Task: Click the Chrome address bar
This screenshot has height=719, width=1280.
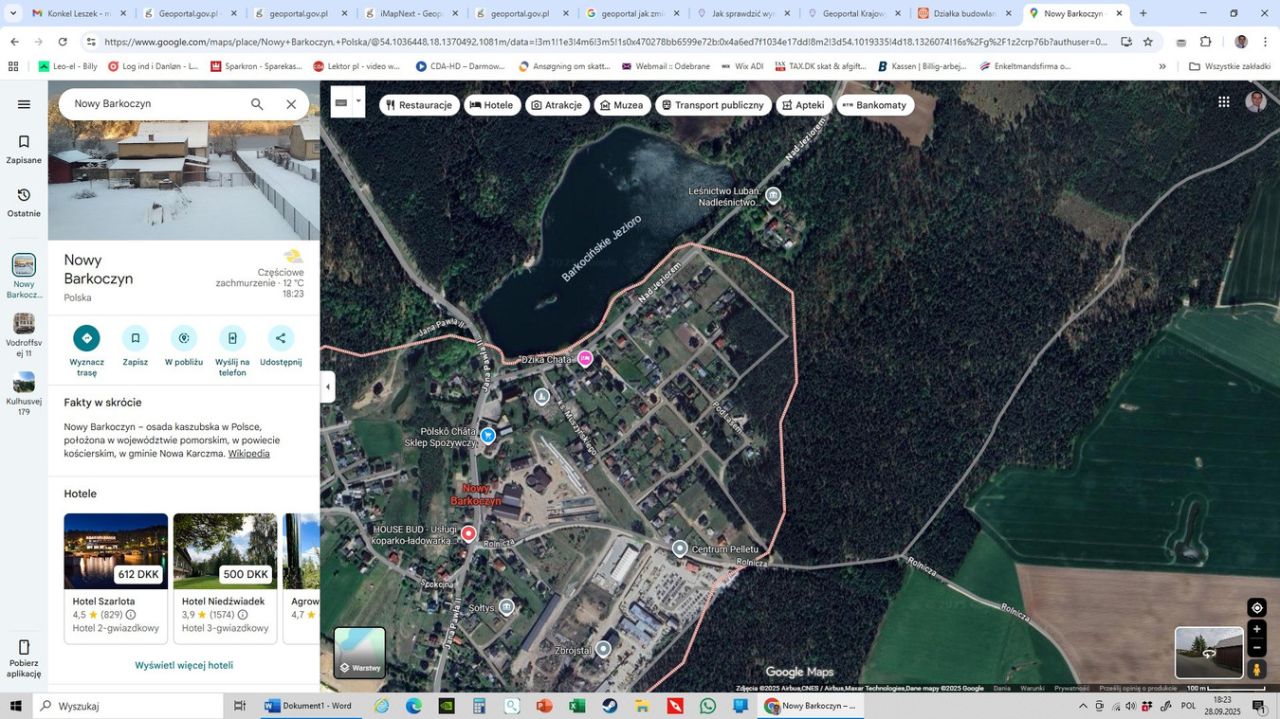Action: tap(605, 42)
